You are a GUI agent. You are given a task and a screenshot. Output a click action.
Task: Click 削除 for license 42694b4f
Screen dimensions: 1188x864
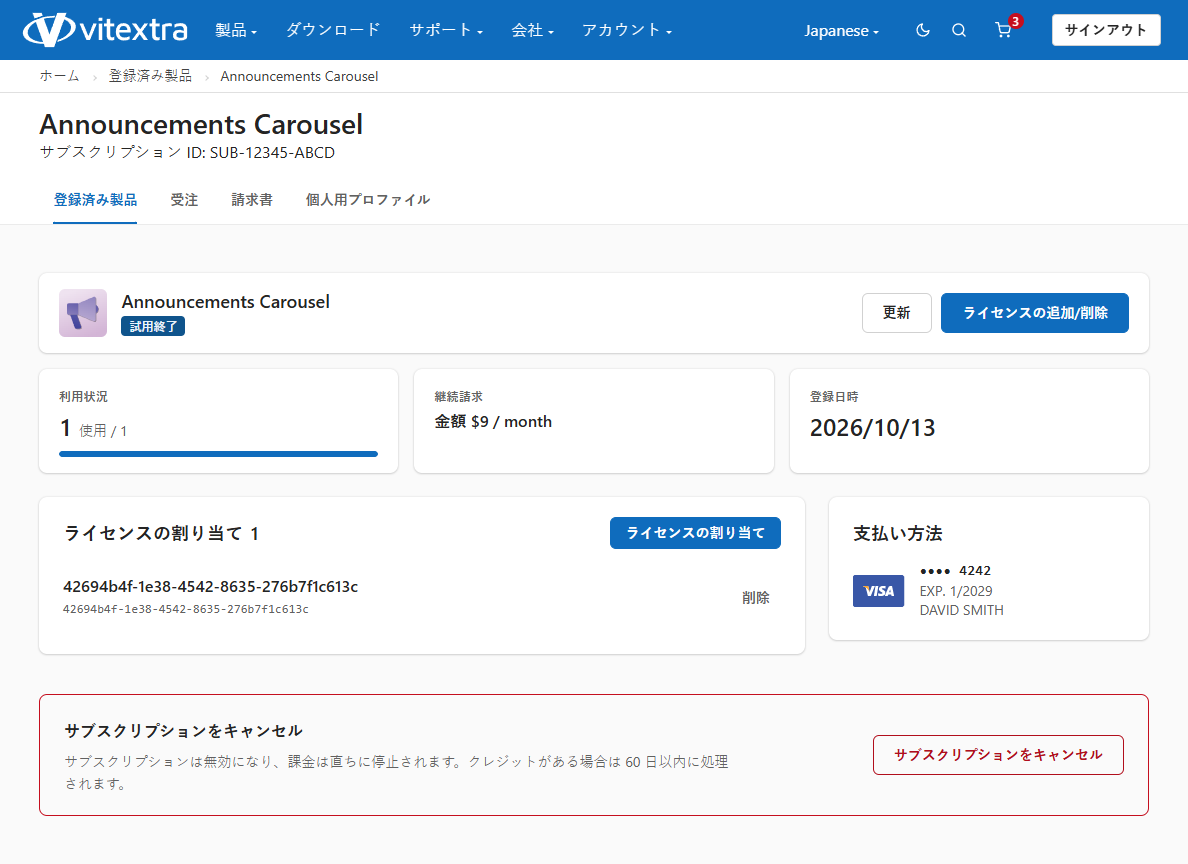(x=755, y=598)
